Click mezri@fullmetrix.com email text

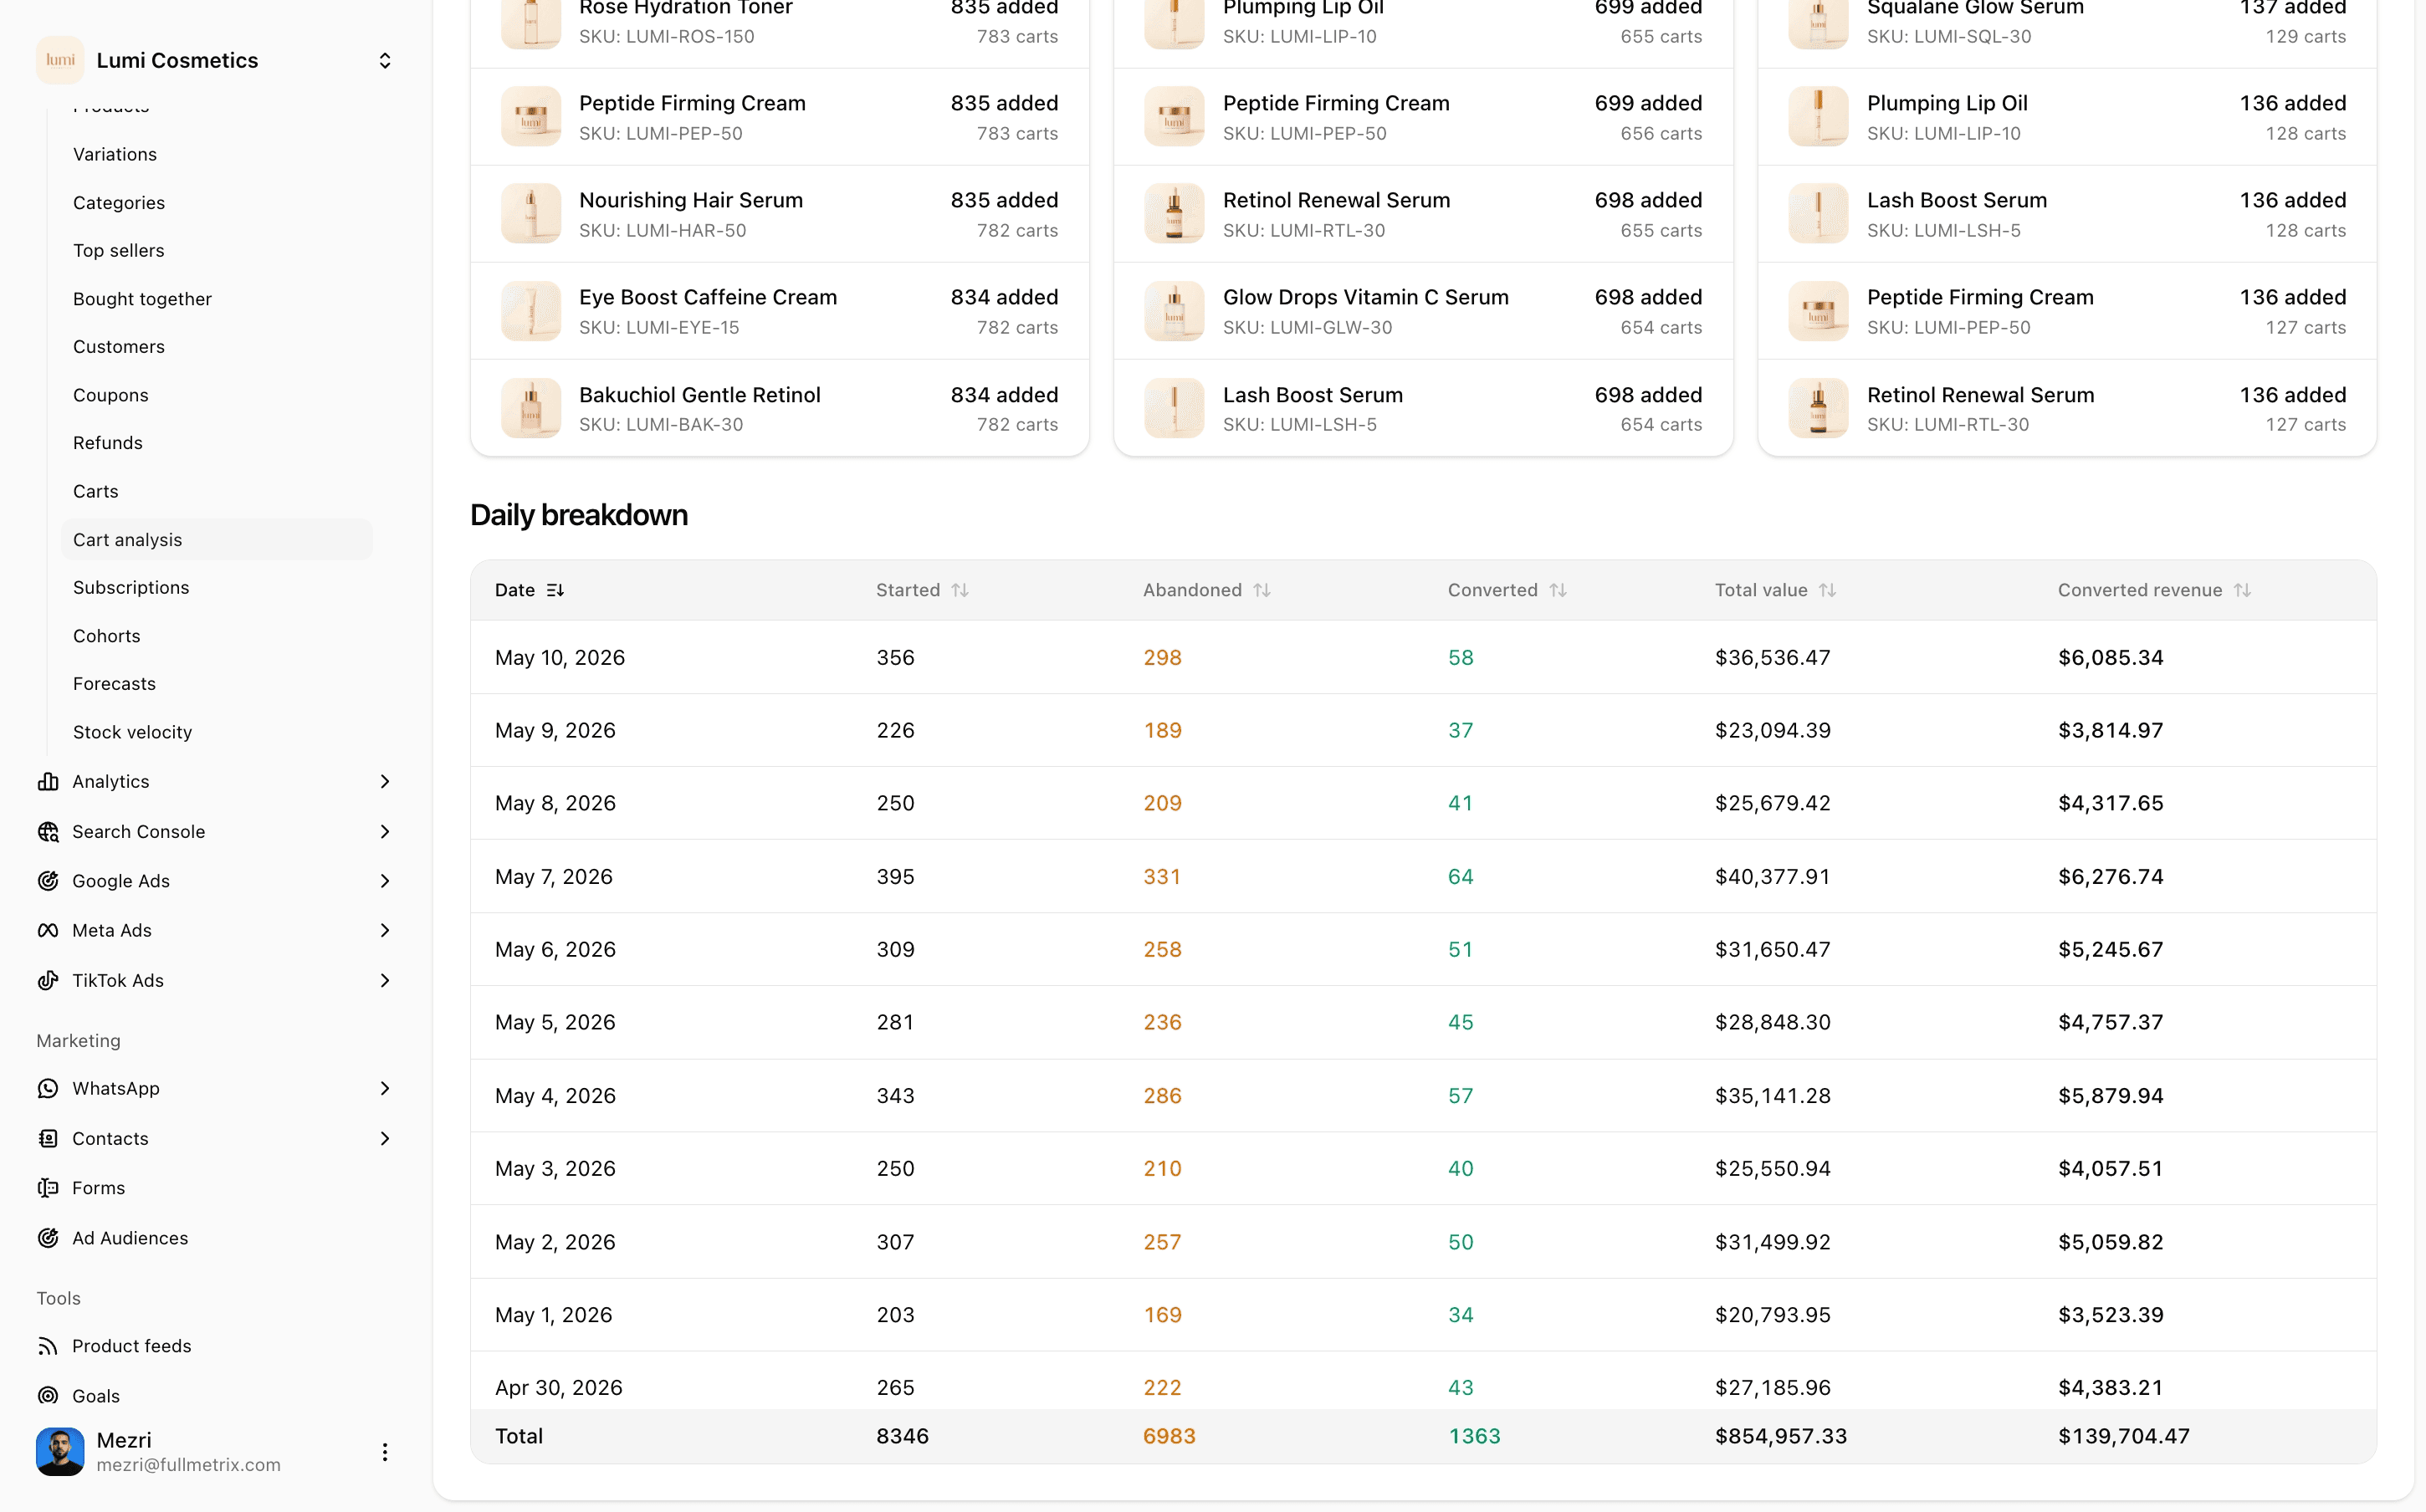point(189,1465)
